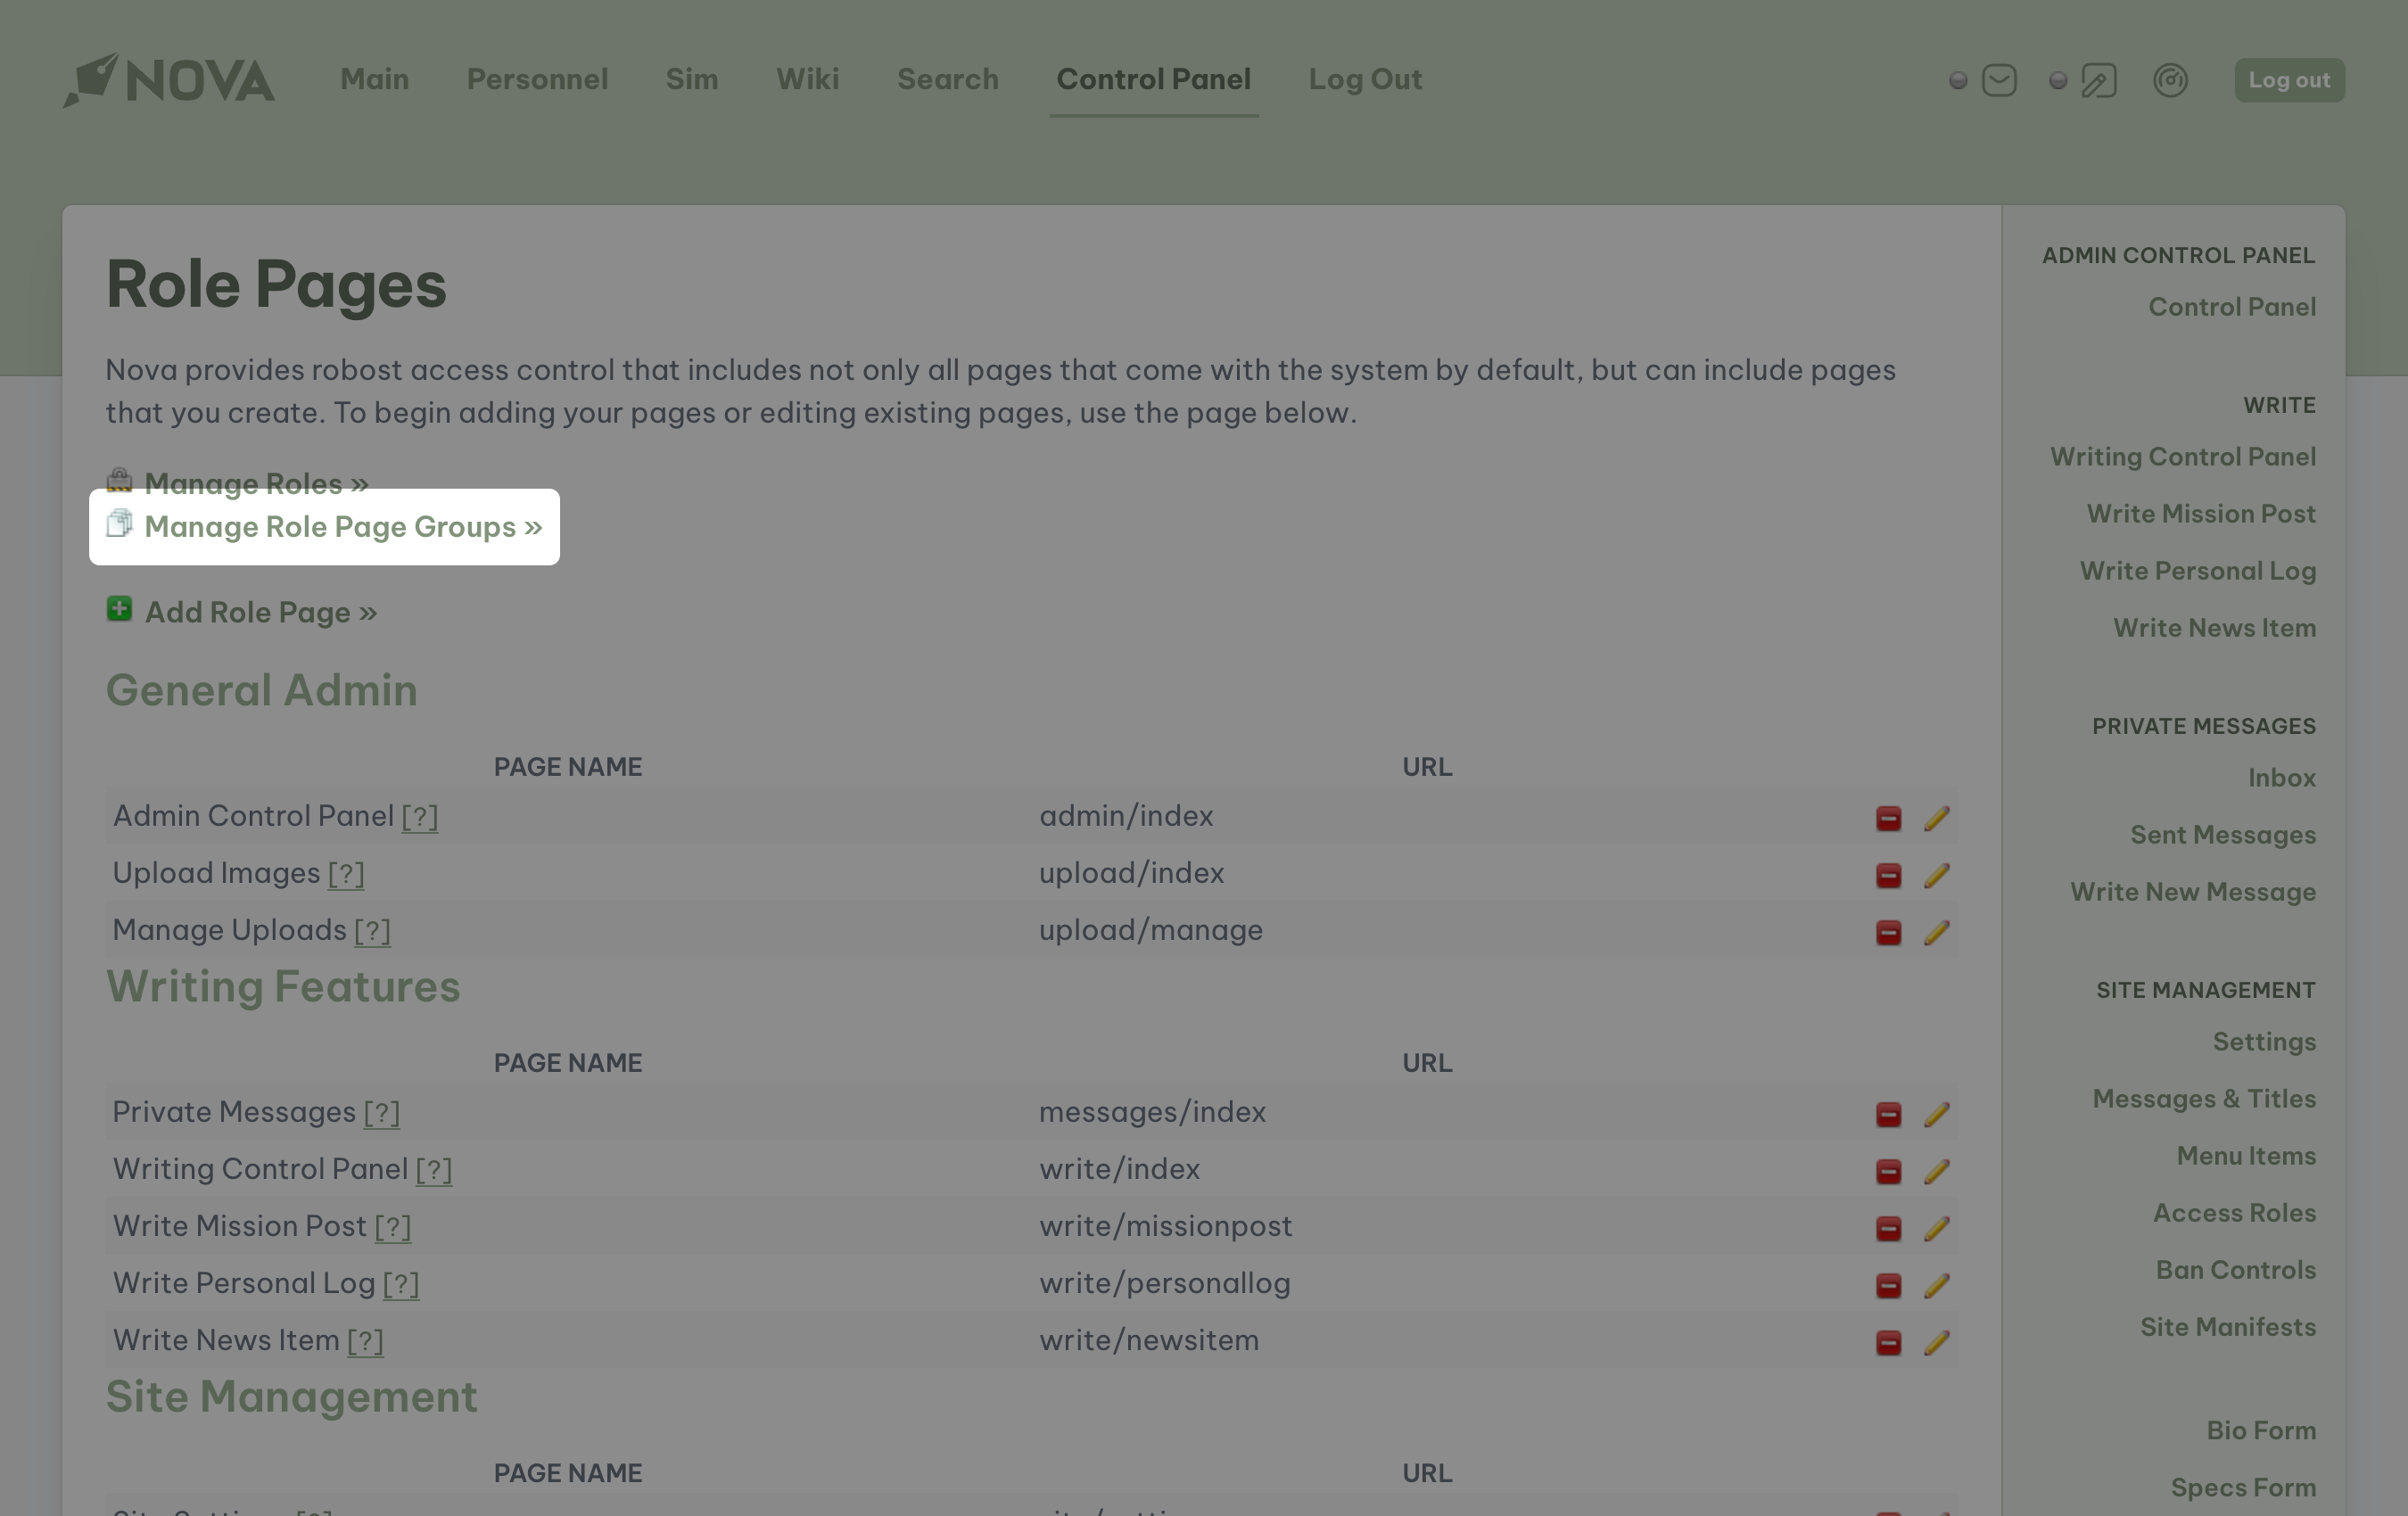Expand the Write section in sidebar
Image resolution: width=2408 pixels, height=1516 pixels.
[x=2280, y=403]
